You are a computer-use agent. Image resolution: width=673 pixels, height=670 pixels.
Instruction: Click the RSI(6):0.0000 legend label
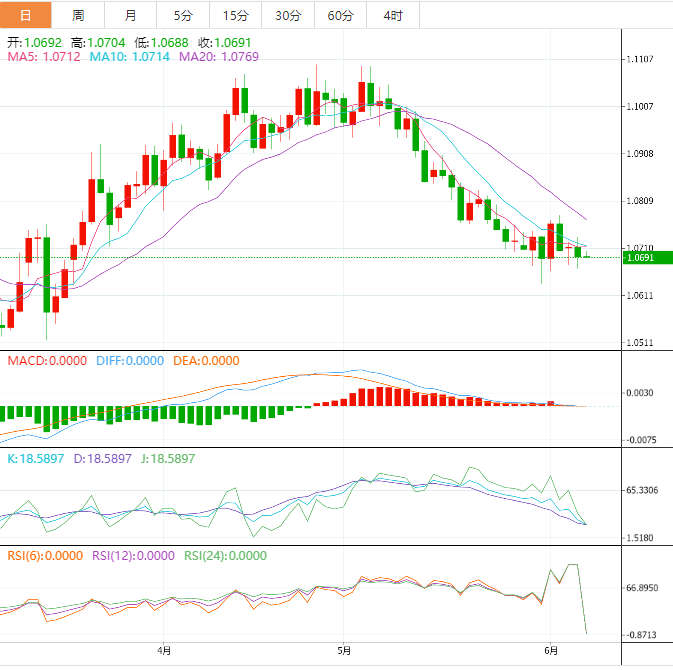[46, 556]
